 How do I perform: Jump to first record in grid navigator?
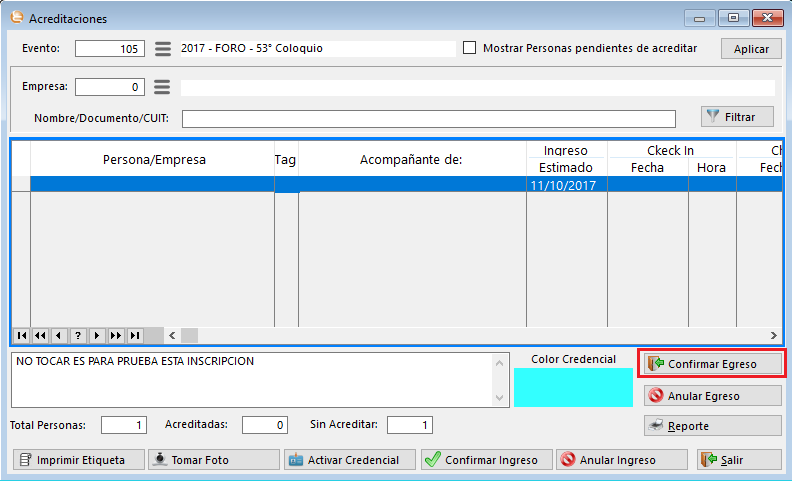(21, 335)
